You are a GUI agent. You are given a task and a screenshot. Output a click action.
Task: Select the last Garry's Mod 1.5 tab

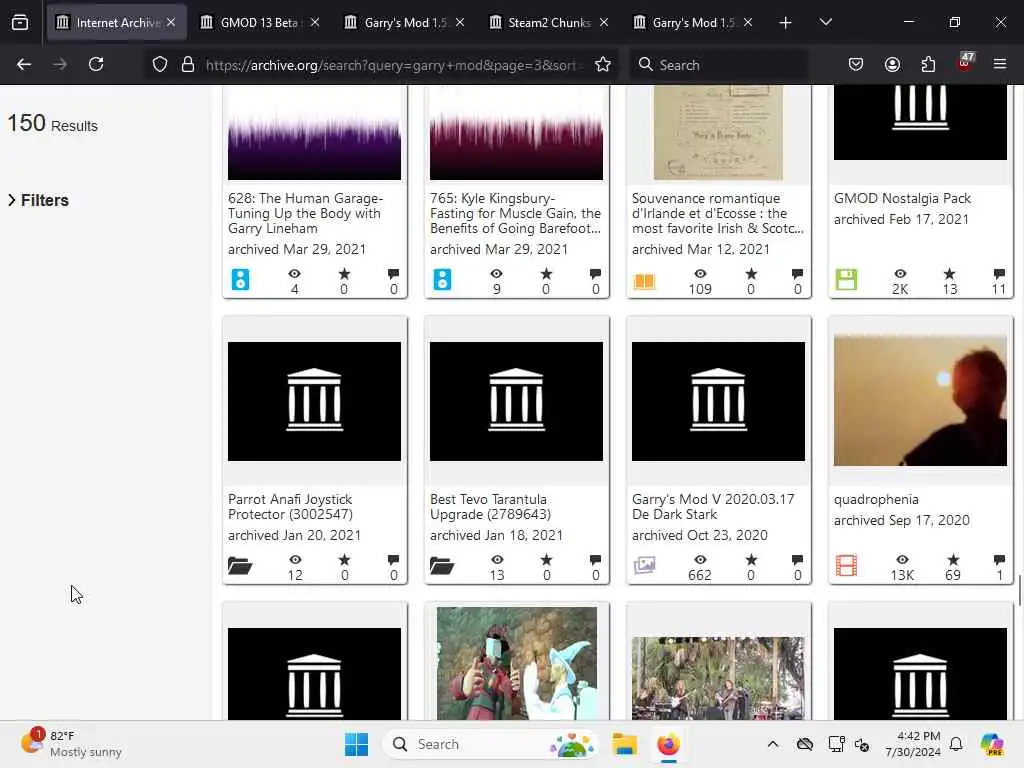692,22
